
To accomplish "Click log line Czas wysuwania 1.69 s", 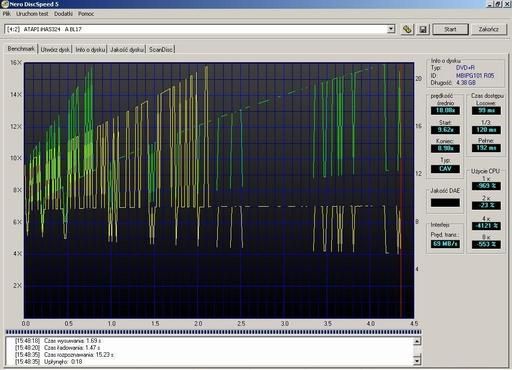I will (58, 341).
